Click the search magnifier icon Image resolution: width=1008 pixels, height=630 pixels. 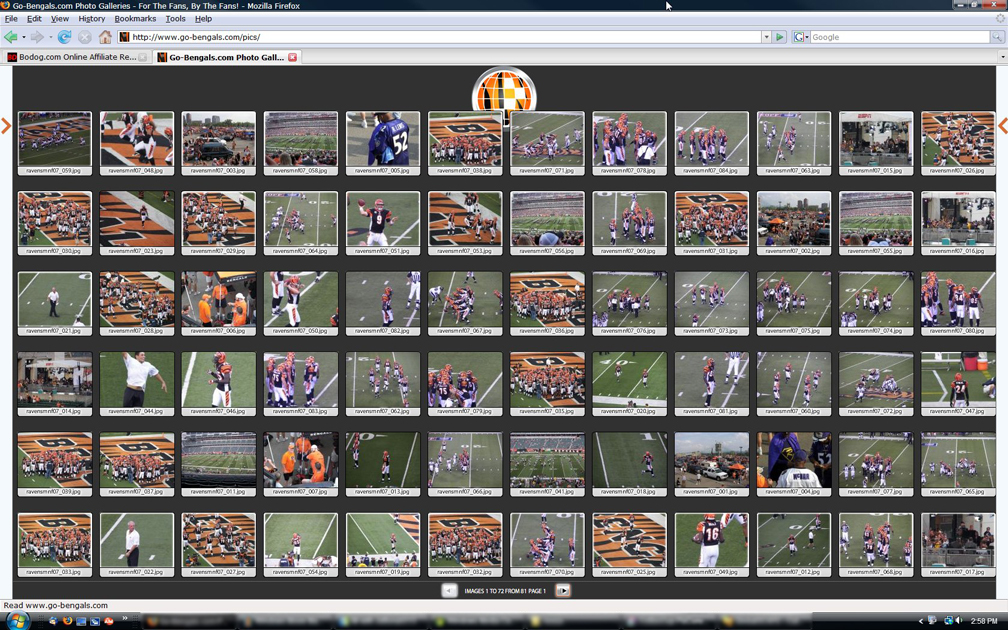pos(997,37)
